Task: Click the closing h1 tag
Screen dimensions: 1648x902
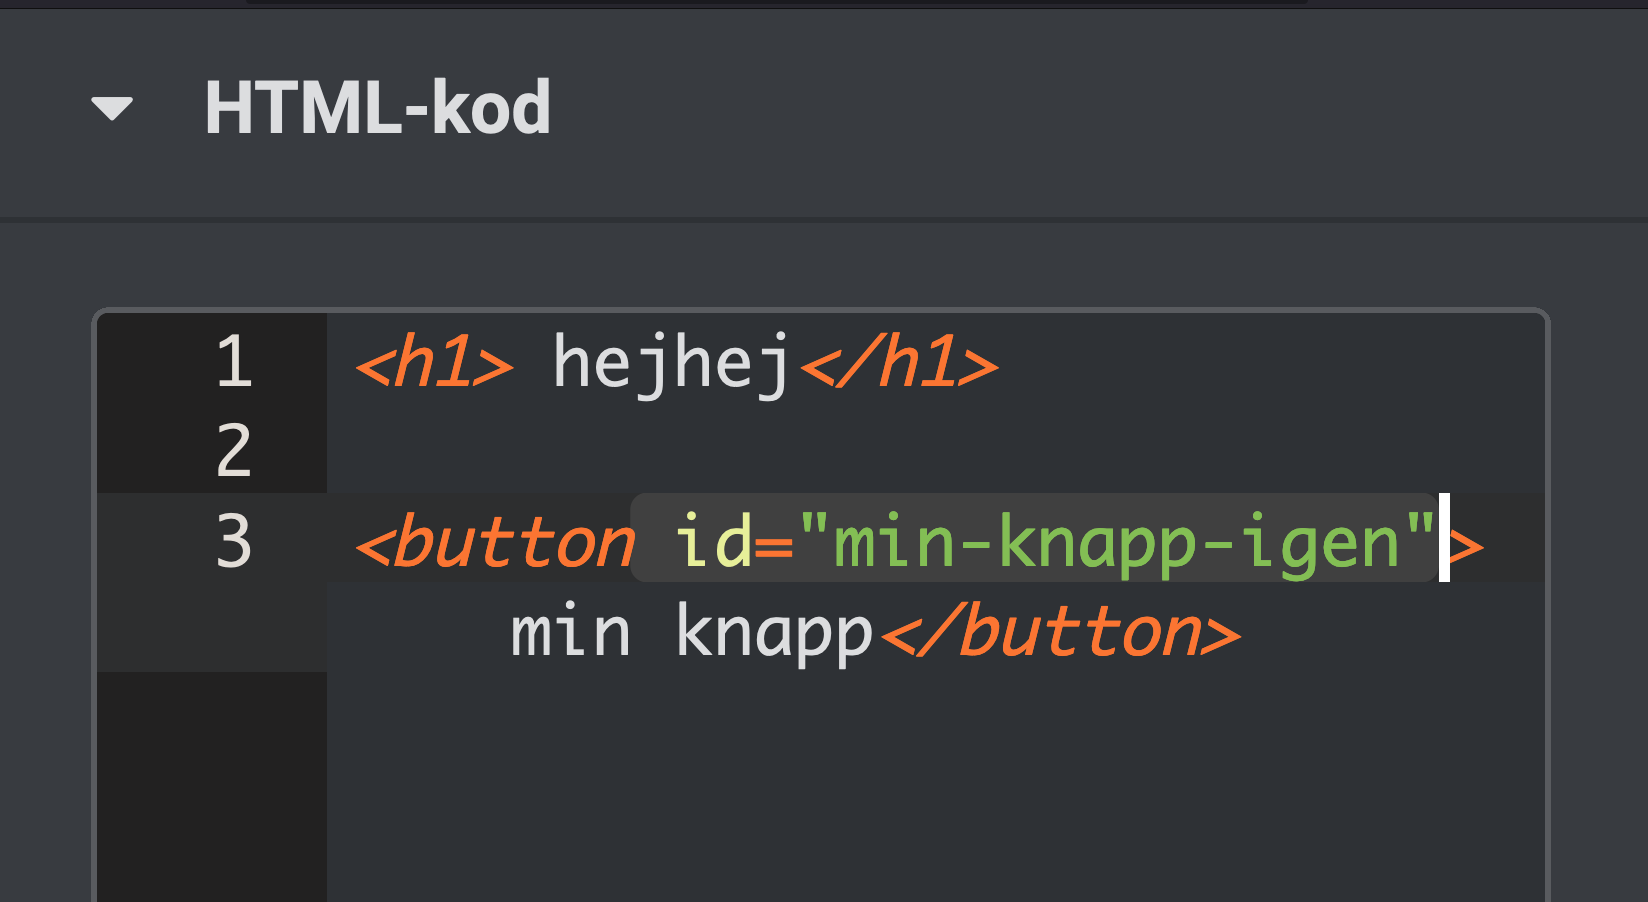Action: pos(898,363)
